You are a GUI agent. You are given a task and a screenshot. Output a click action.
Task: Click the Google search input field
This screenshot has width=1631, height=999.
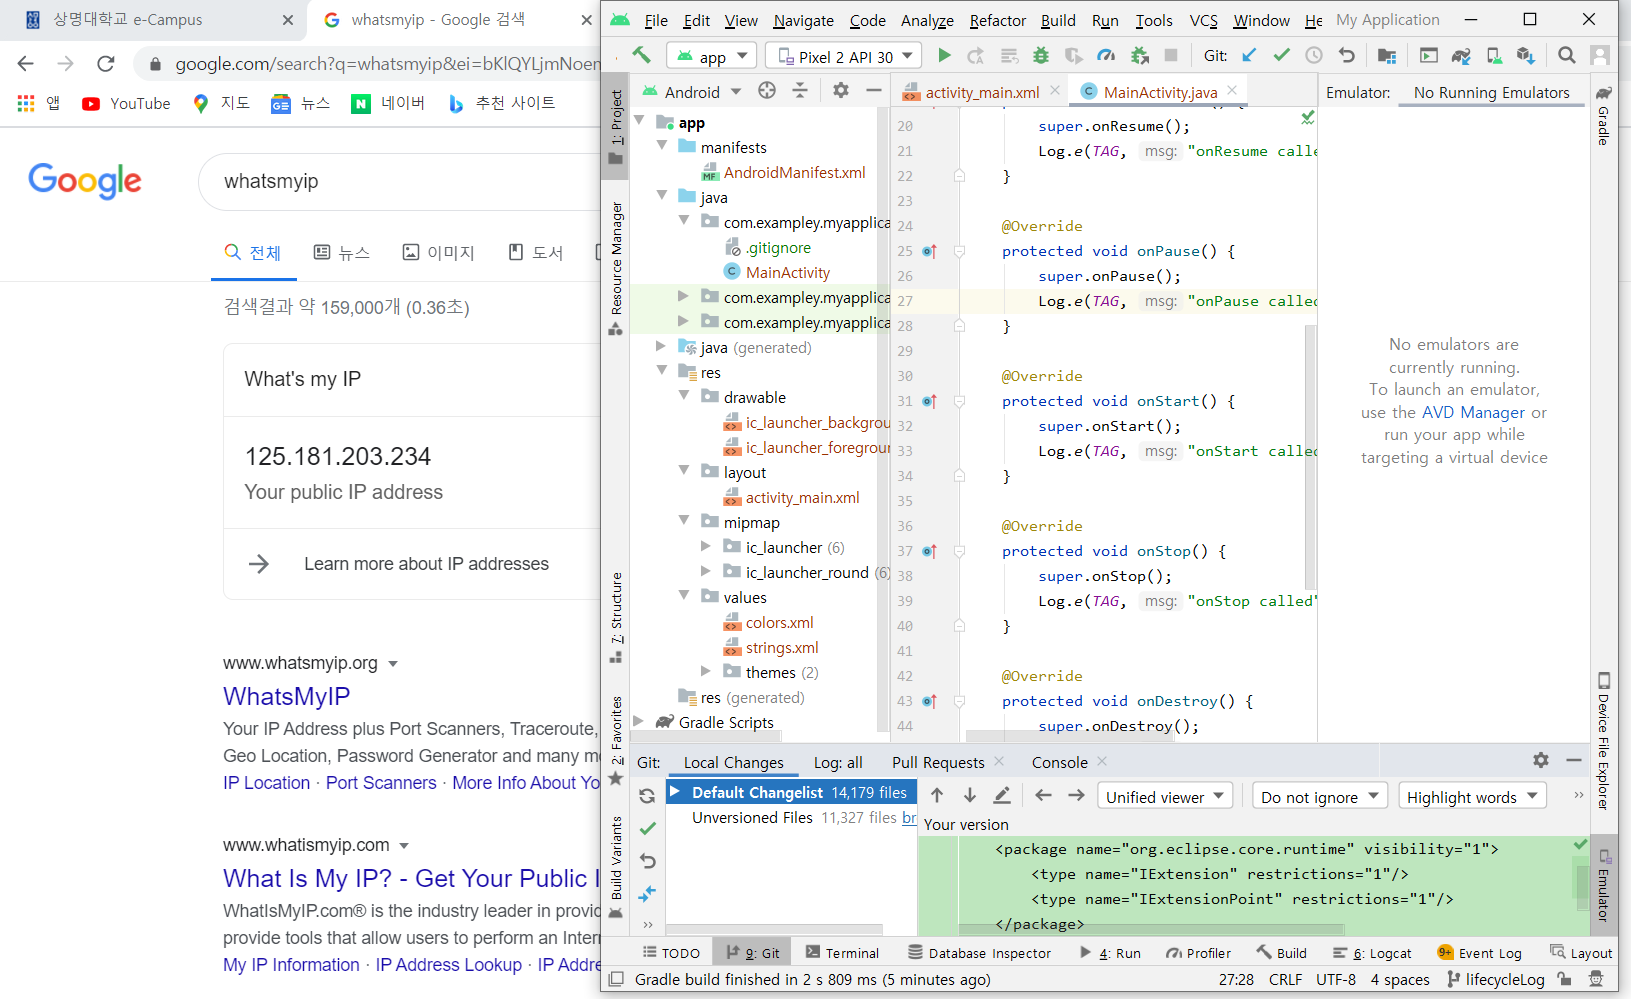(x=400, y=181)
